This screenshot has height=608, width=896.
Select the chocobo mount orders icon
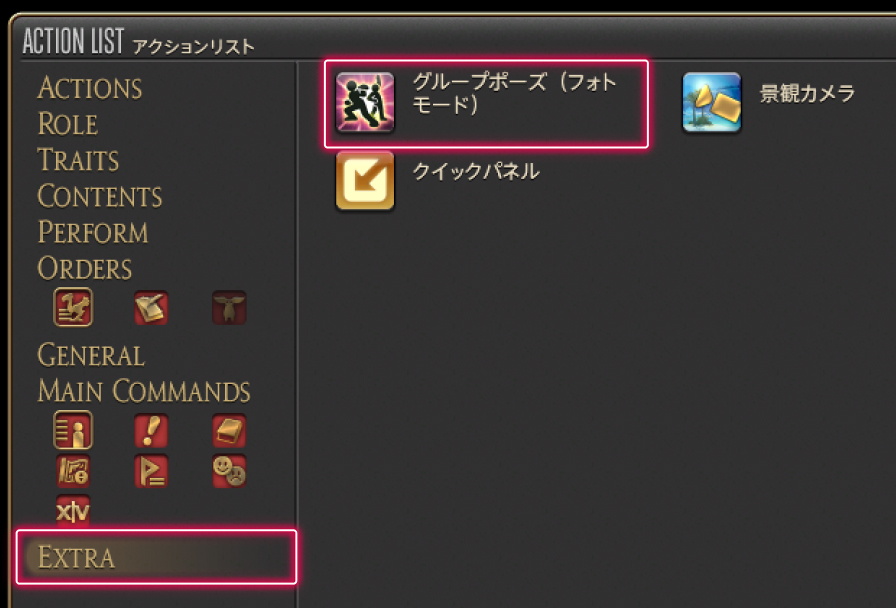[x=73, y=307]
